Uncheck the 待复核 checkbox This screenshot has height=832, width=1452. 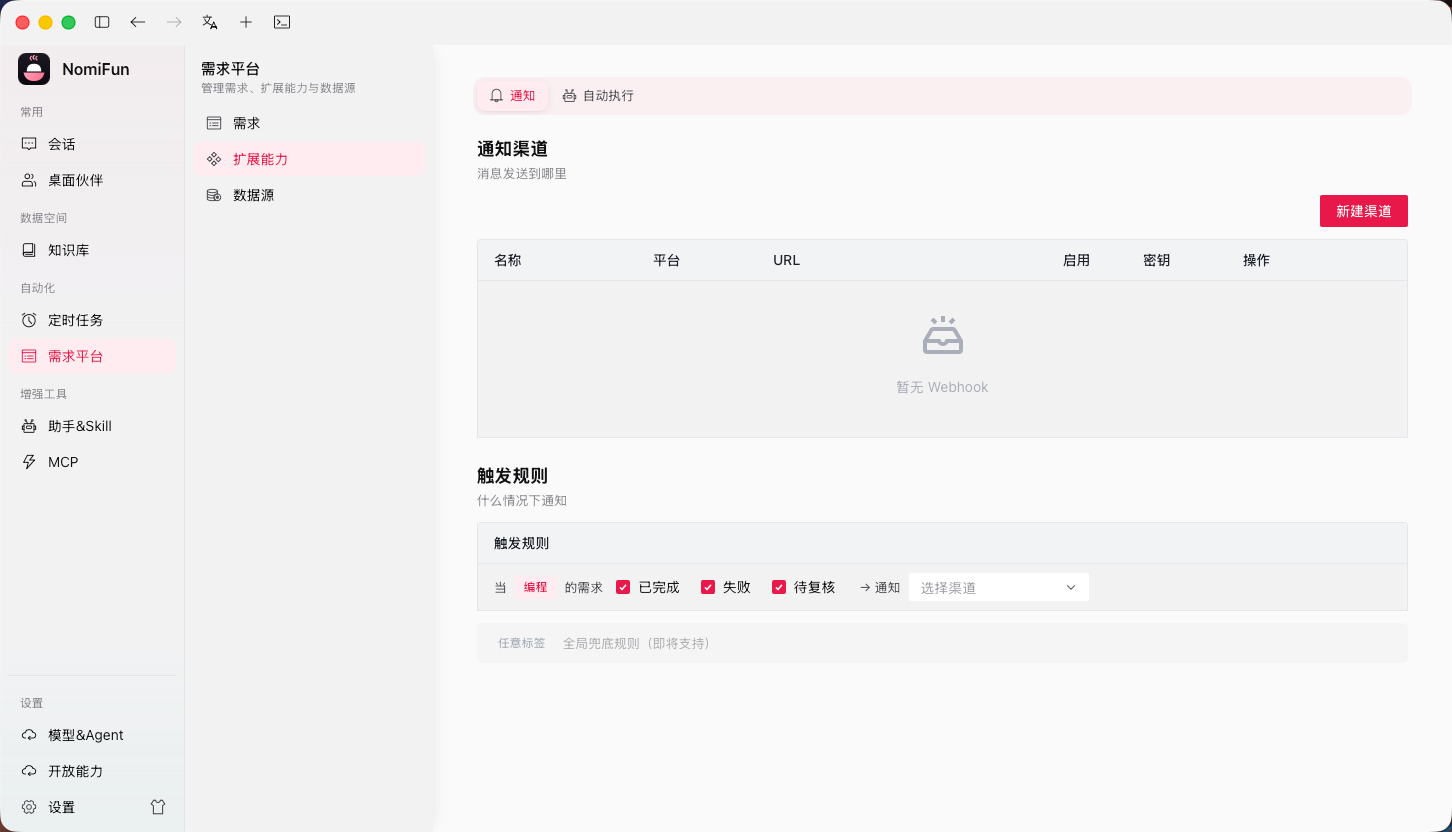tap(779, 587)
